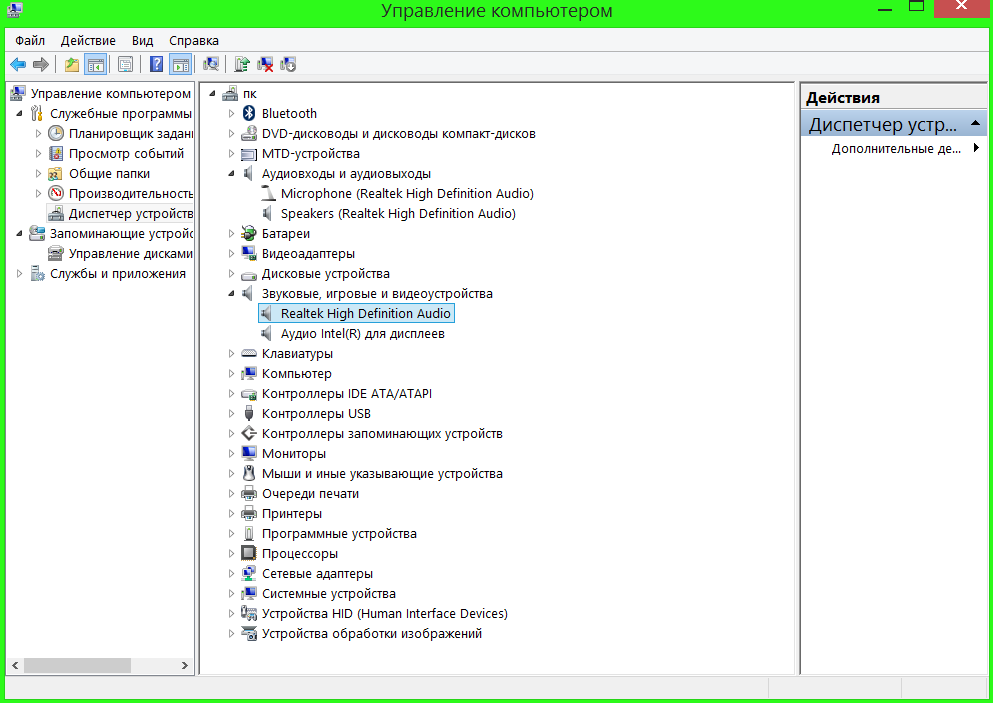Screen dimensions: 993x703
Task: Click the Устройства HID icon
Action: 249,614
